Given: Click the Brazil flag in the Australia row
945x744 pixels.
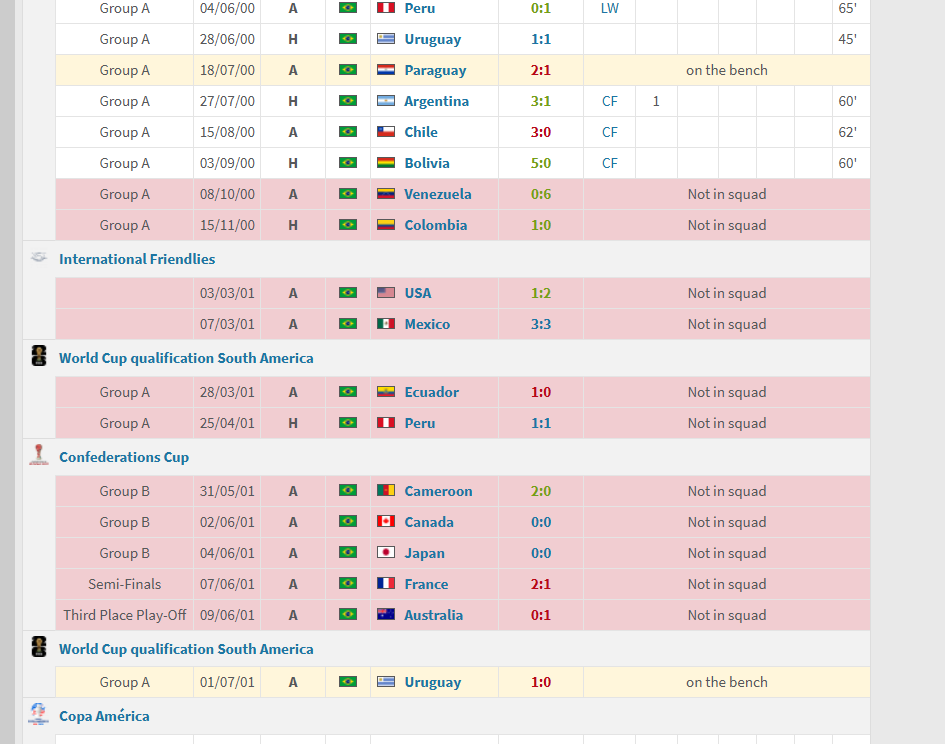Looking at the screenshot, I should click(x=348, y=615).
